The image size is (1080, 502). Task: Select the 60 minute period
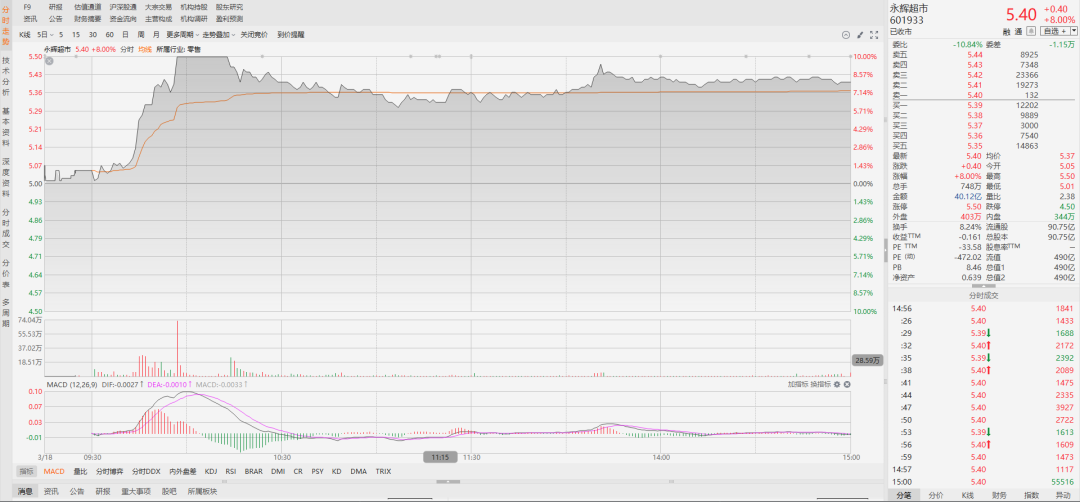109,34
